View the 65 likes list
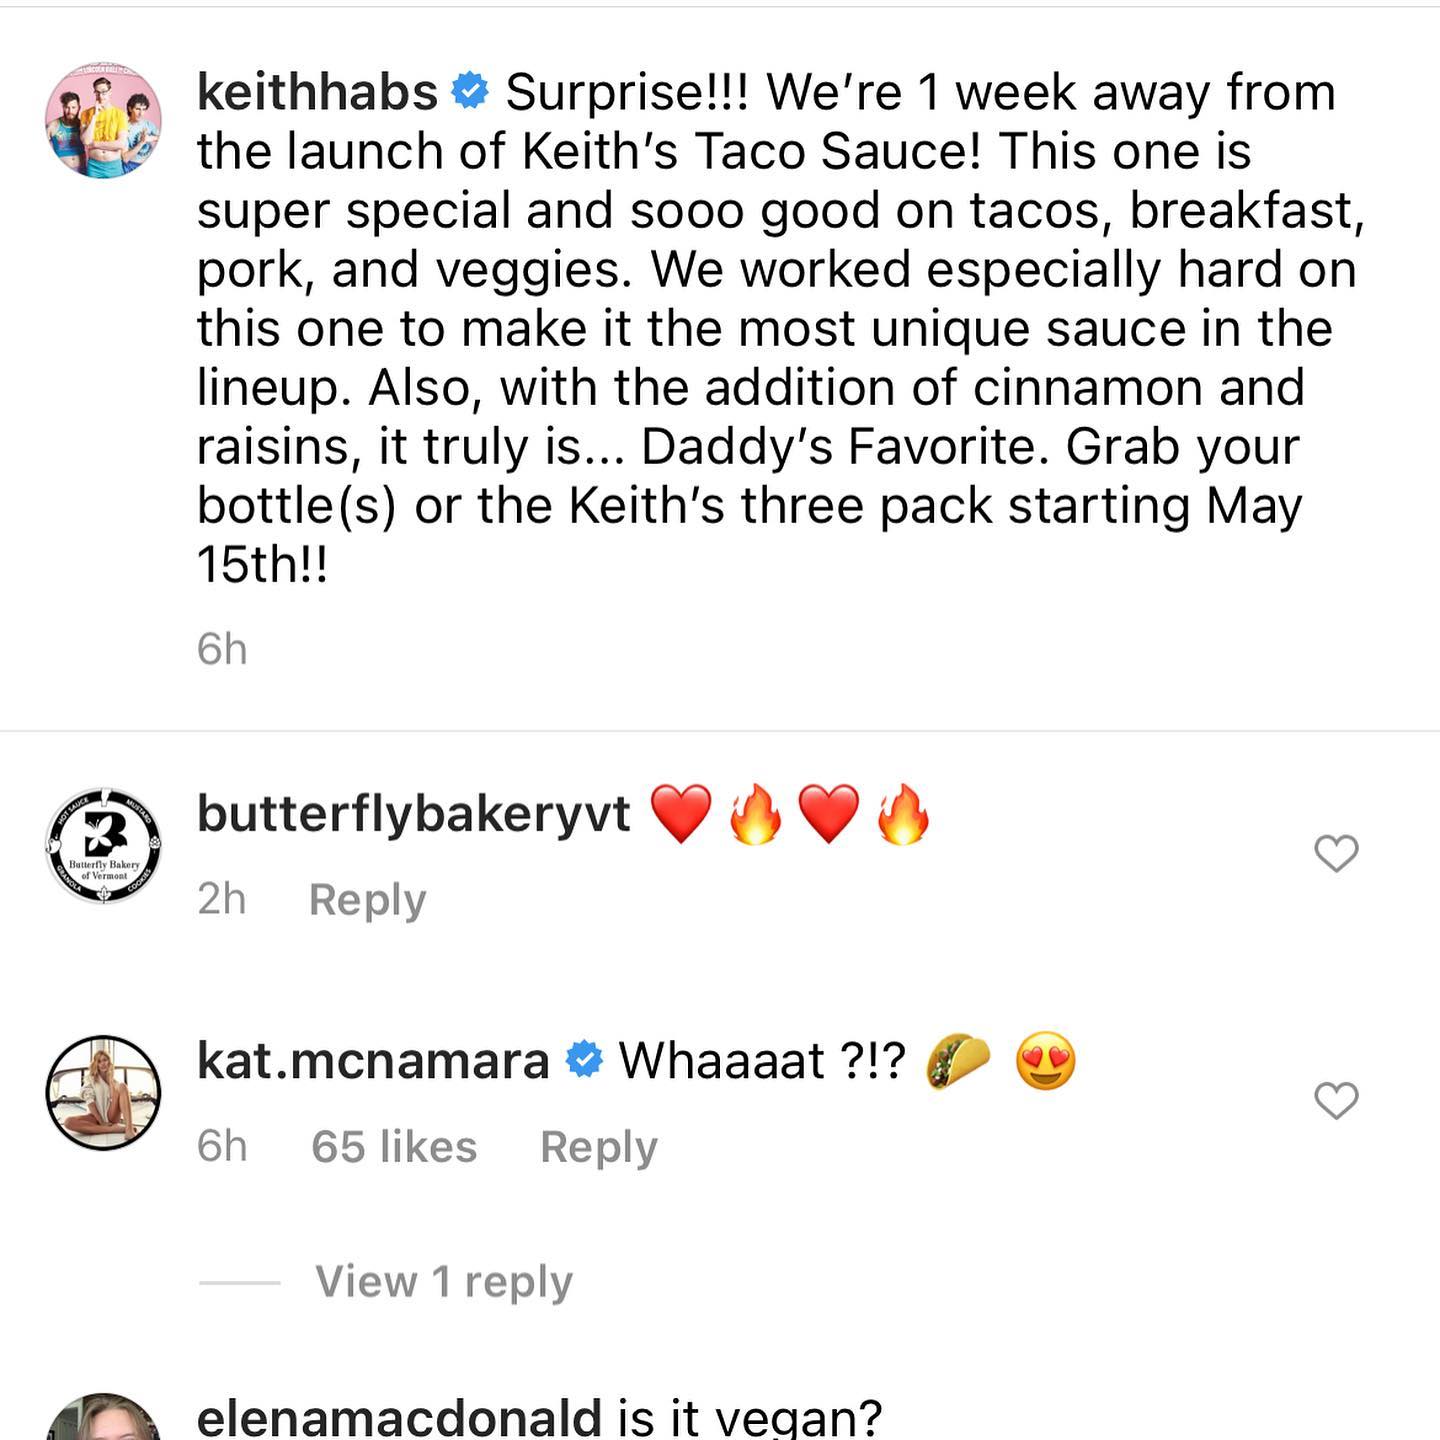Viewport: 1440px width, 1440px height. click(x=394, y=1146)
